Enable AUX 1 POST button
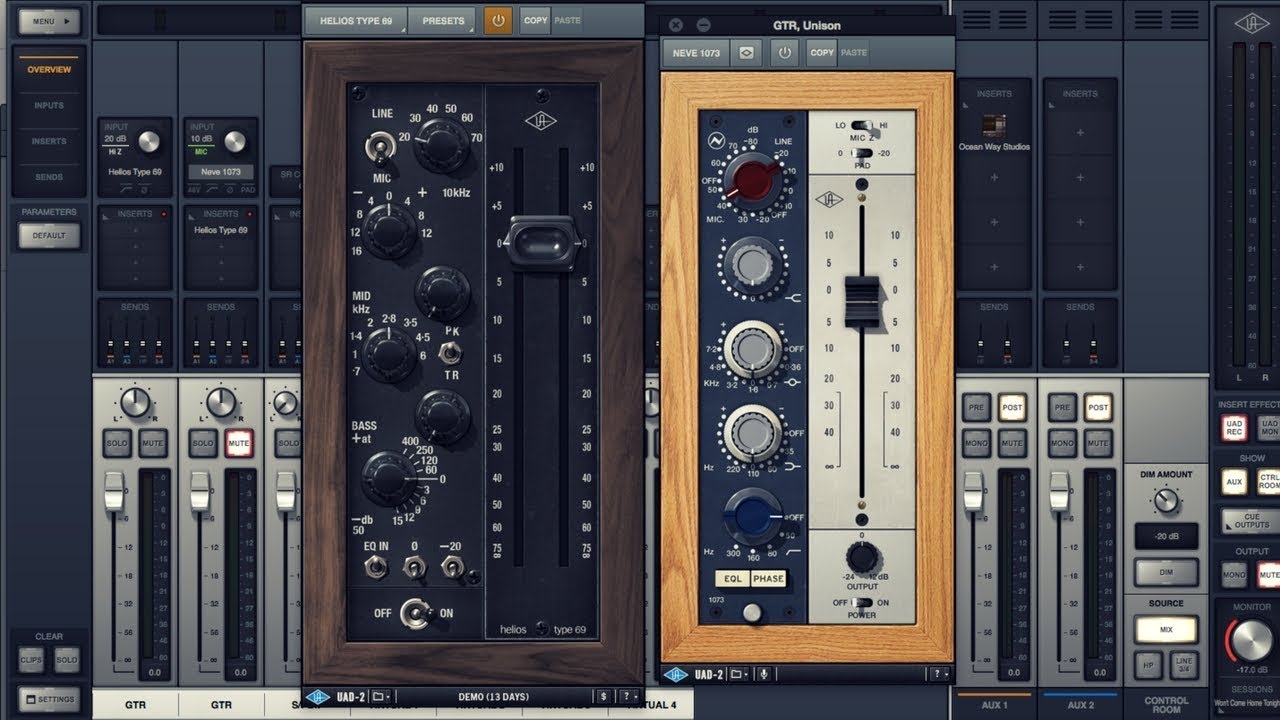This screenshot has width=1280, height=720. 1012,407
